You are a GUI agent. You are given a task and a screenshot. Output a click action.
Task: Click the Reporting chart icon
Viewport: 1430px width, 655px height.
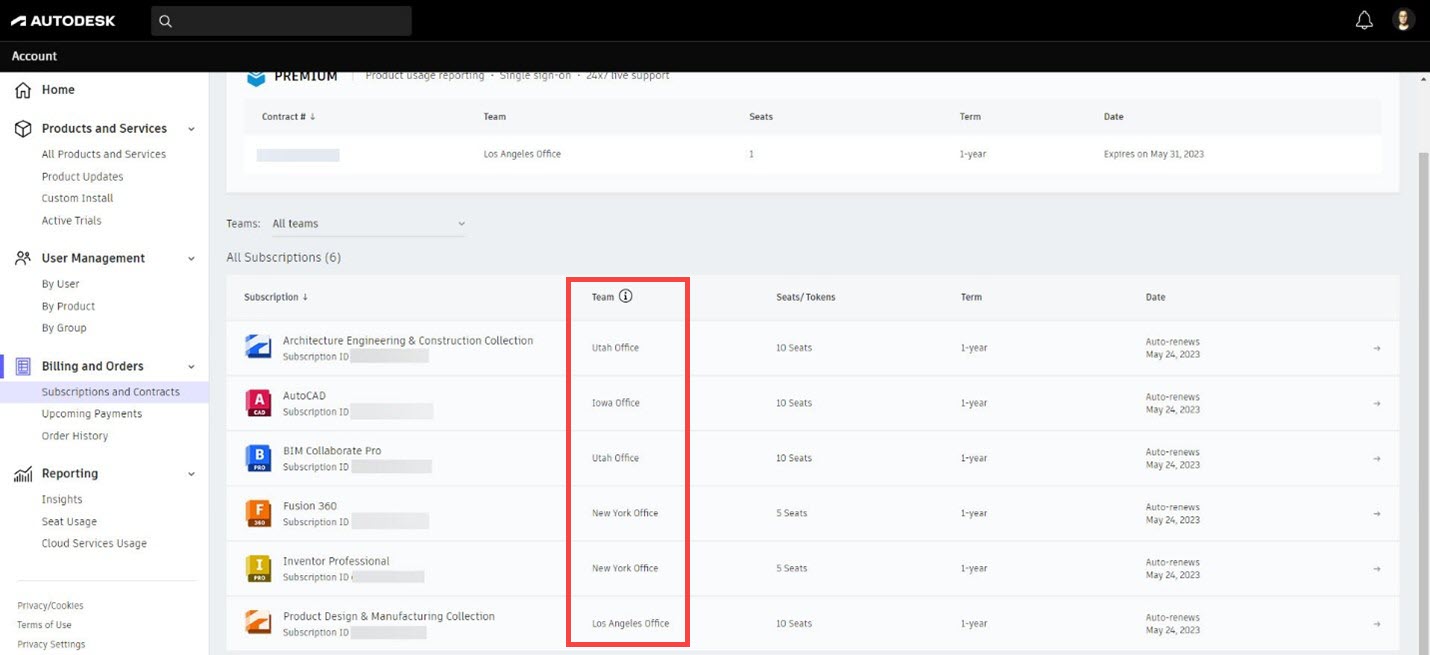pyautogui.click(x=23, y=474)
